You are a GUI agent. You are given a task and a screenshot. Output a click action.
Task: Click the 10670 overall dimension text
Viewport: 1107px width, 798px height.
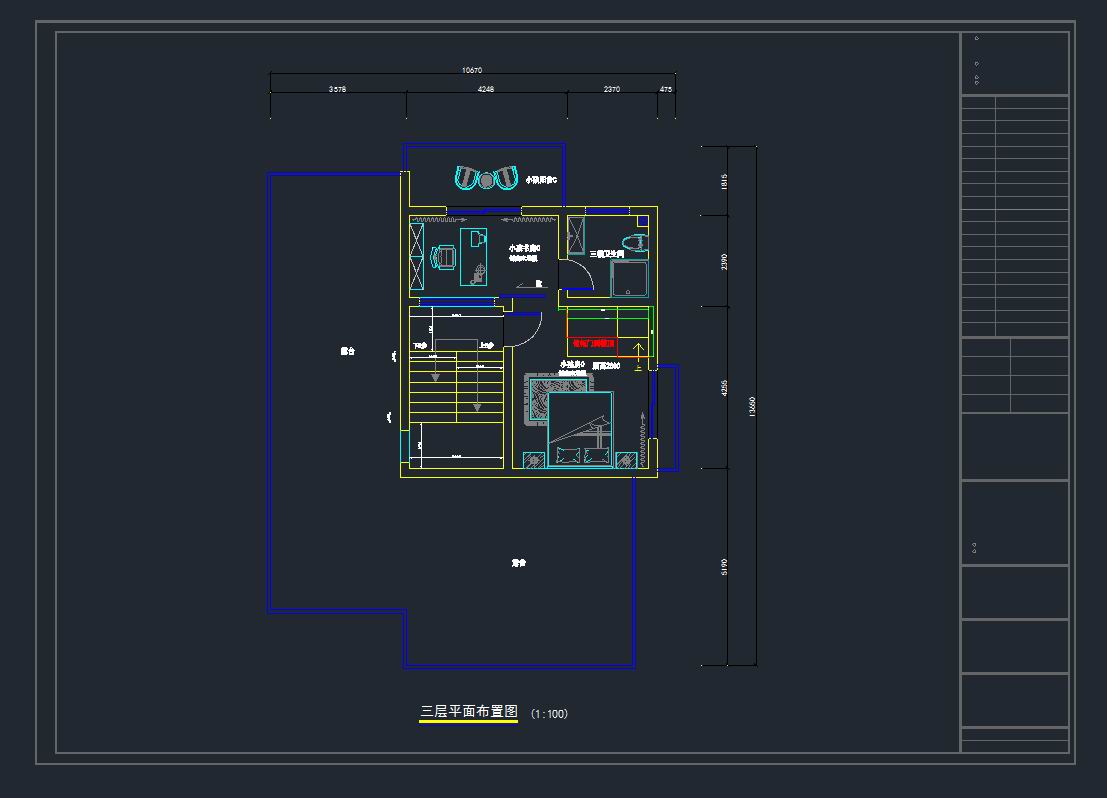[x=472, y=70]
